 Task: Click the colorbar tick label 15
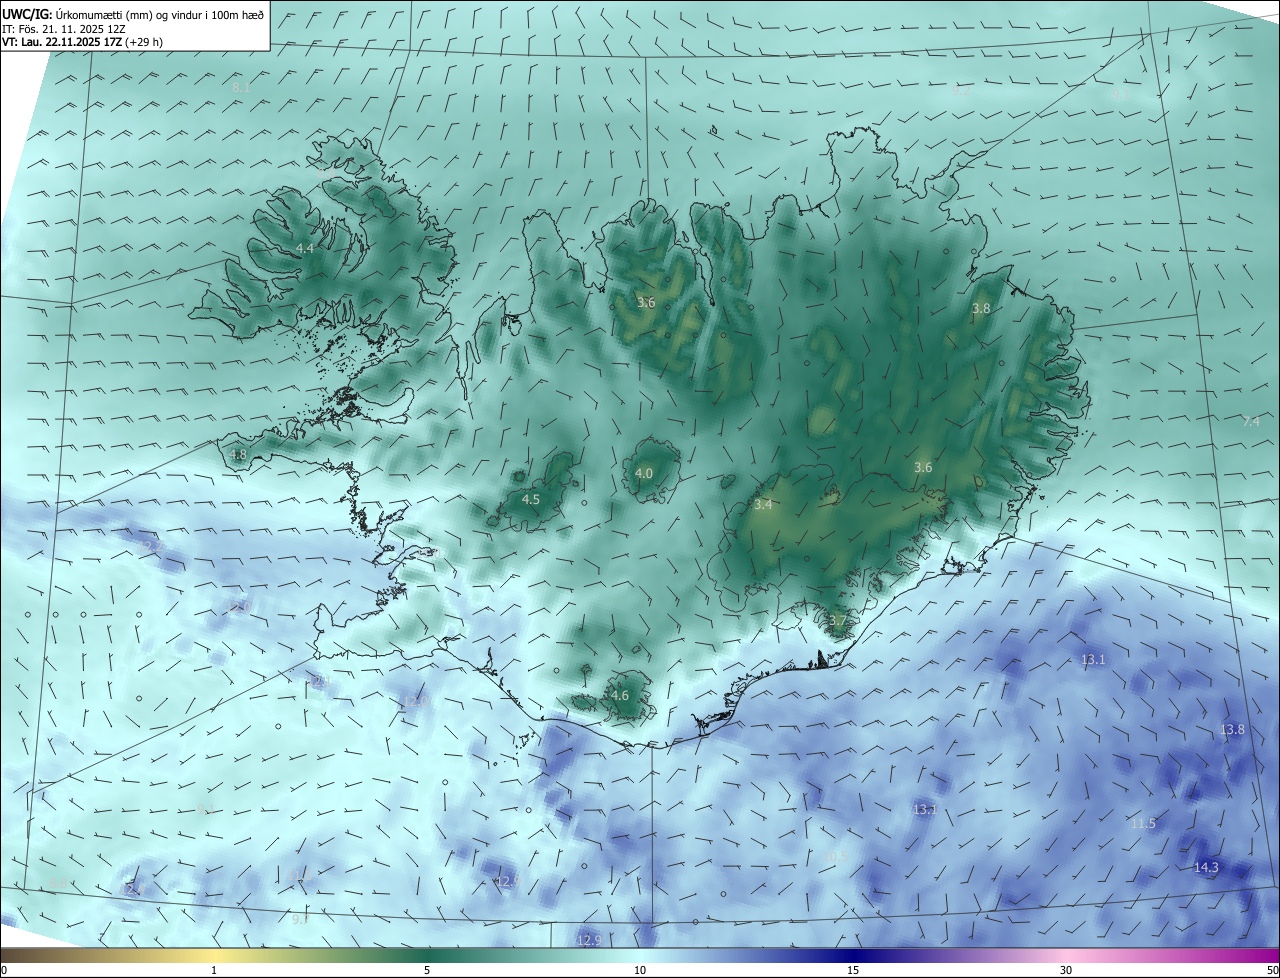(x=853, y=971)
